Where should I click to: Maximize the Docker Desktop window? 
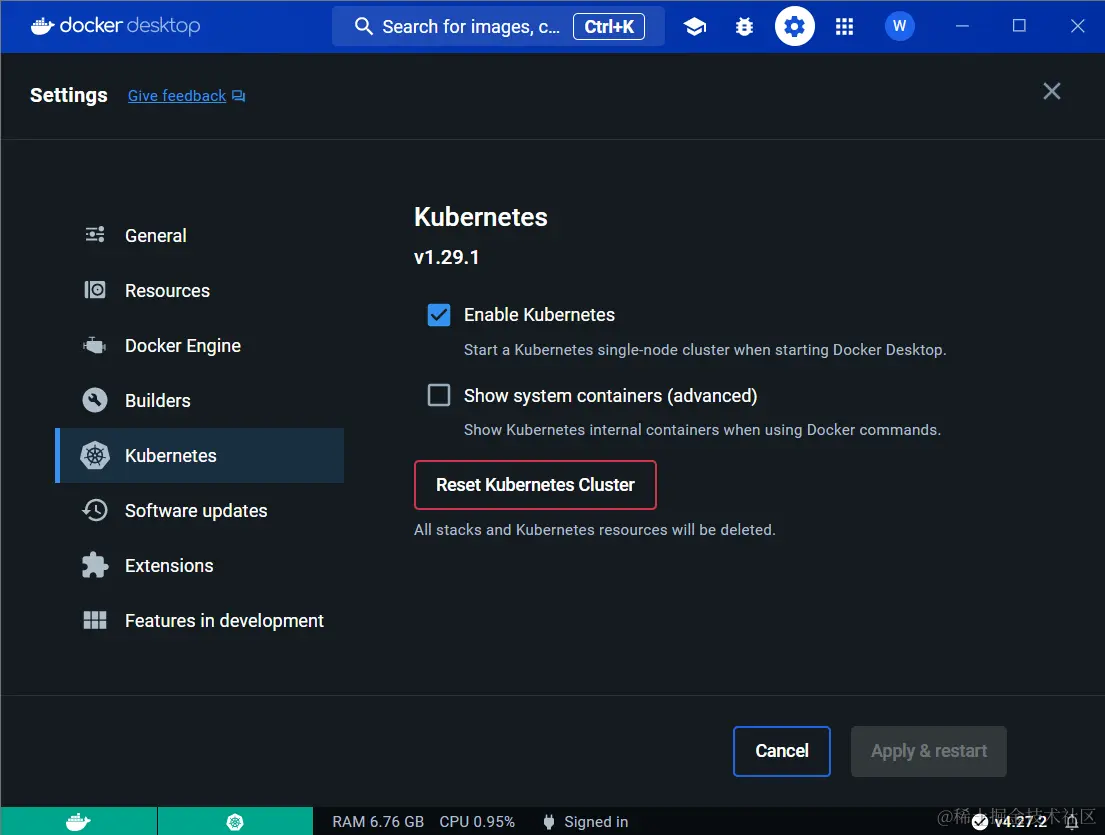pos(1019,26)
